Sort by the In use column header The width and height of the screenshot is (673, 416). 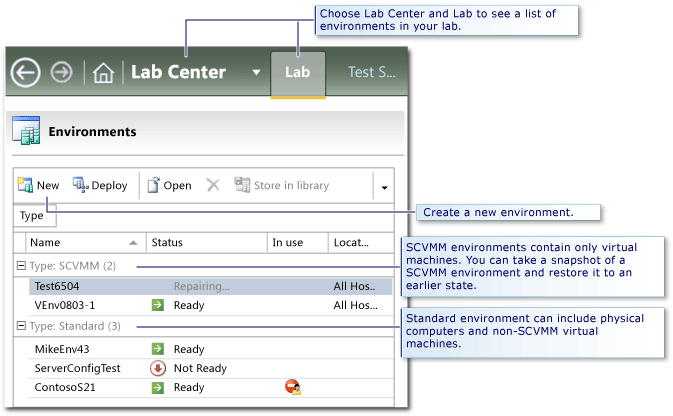pos(297,243)
